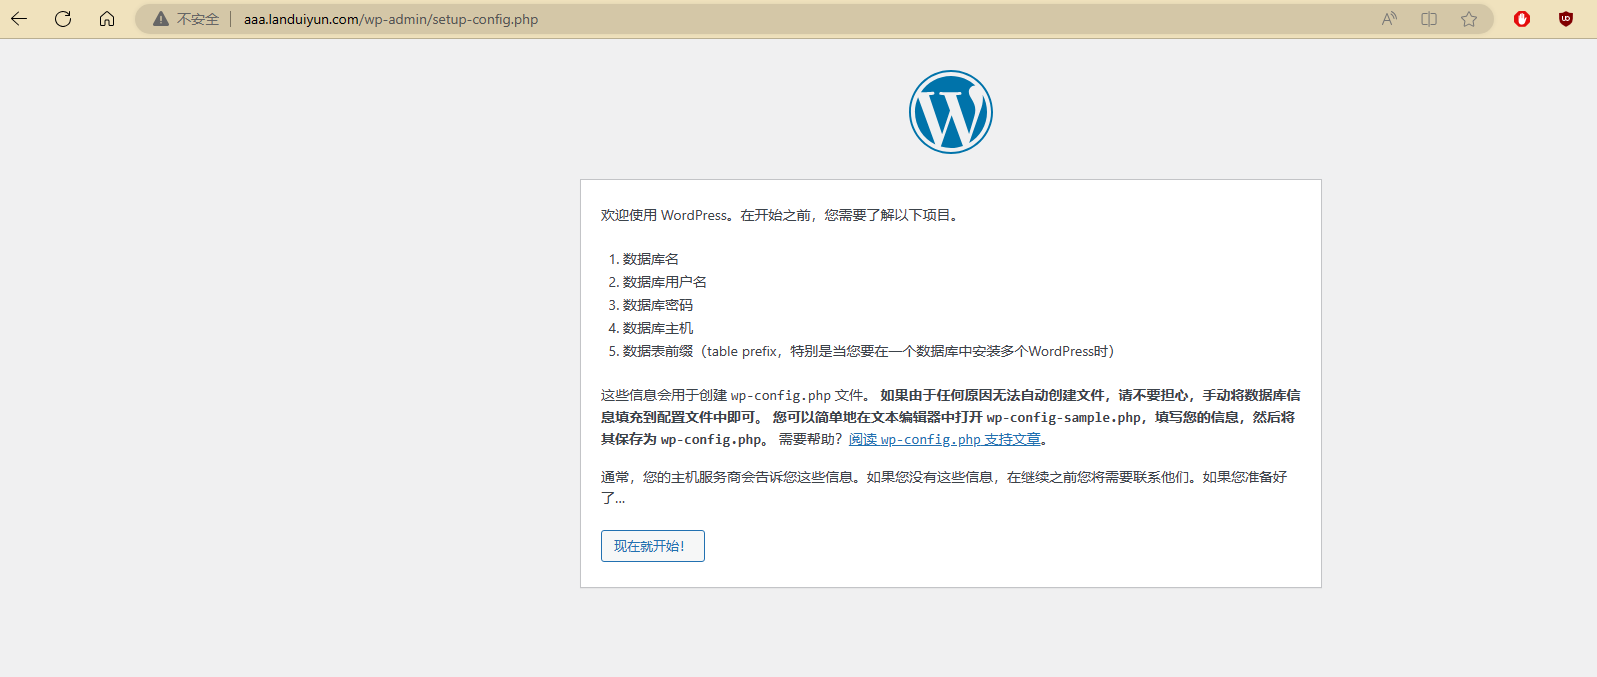Select the list item 数据库名
1597x677 pixels.
(650, 259)
